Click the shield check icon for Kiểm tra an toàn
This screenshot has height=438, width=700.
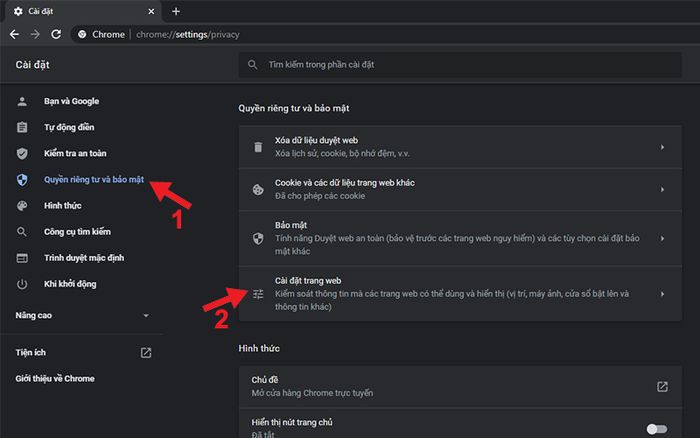22,154
